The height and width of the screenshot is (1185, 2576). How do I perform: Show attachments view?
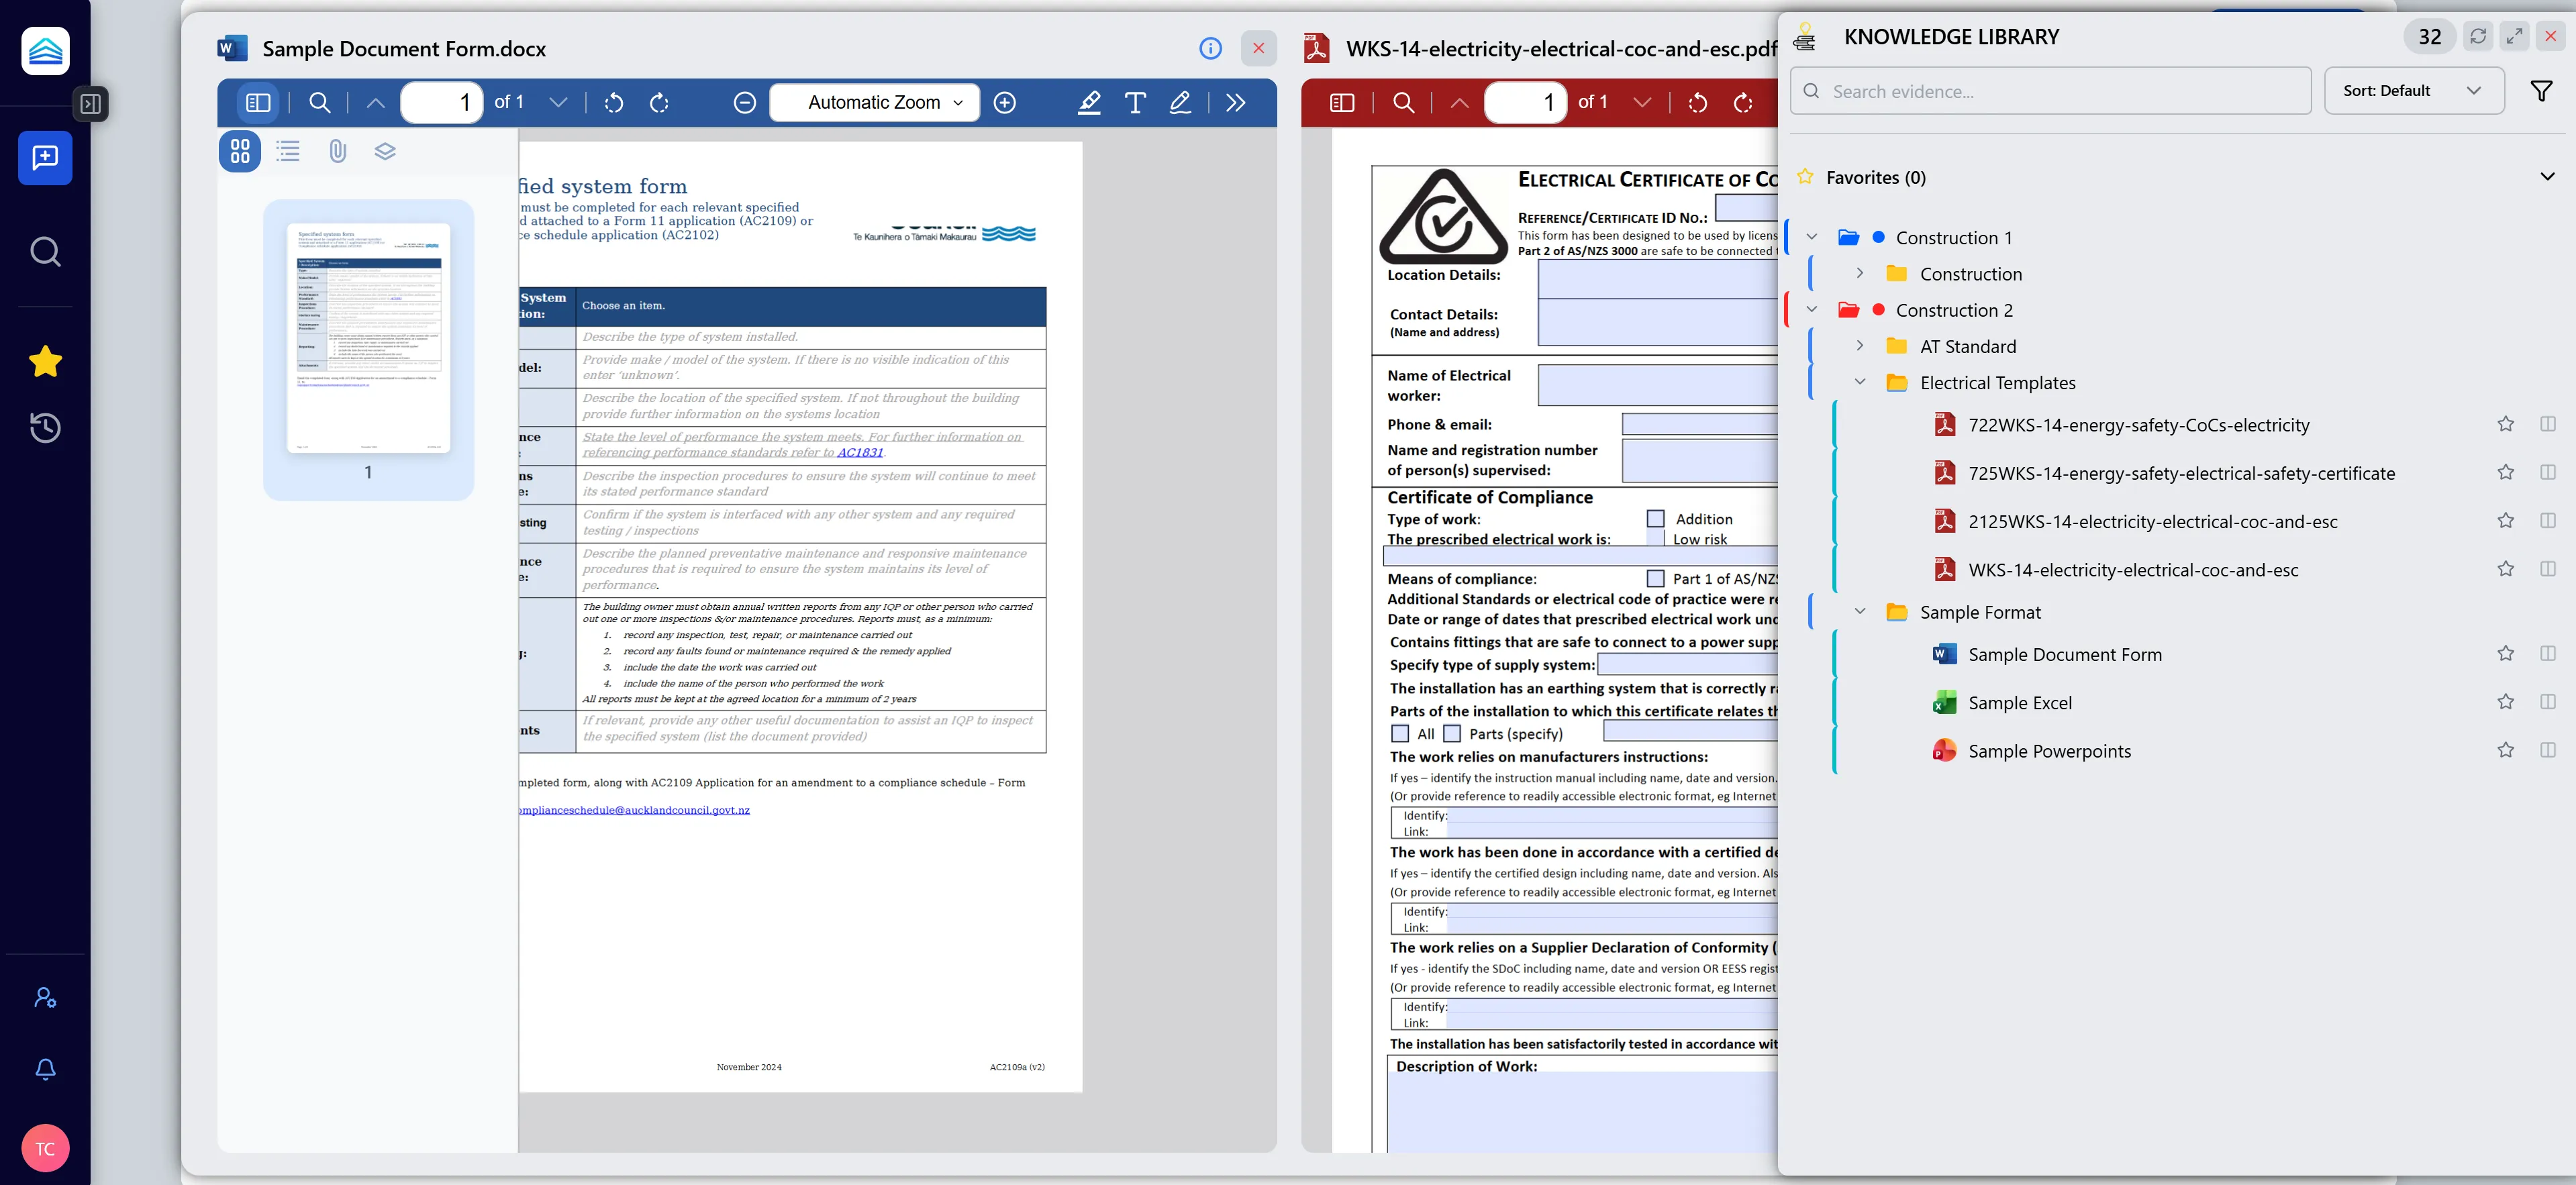pyautogui.click(x=337, y=151)
